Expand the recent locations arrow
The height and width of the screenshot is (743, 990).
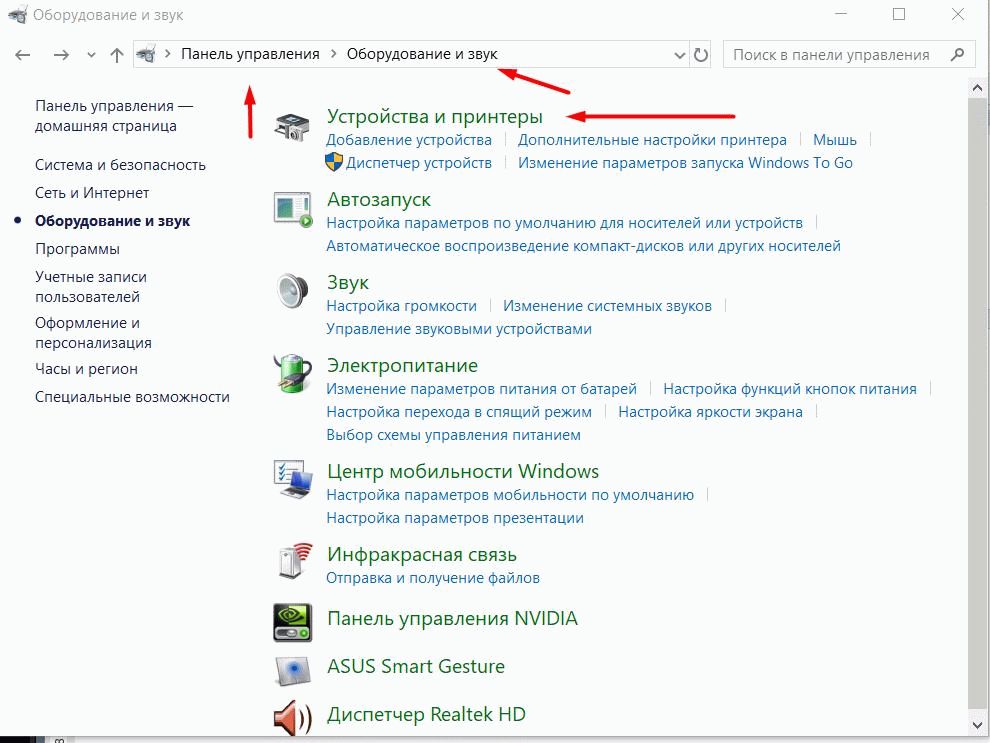(x=92, y=55)
